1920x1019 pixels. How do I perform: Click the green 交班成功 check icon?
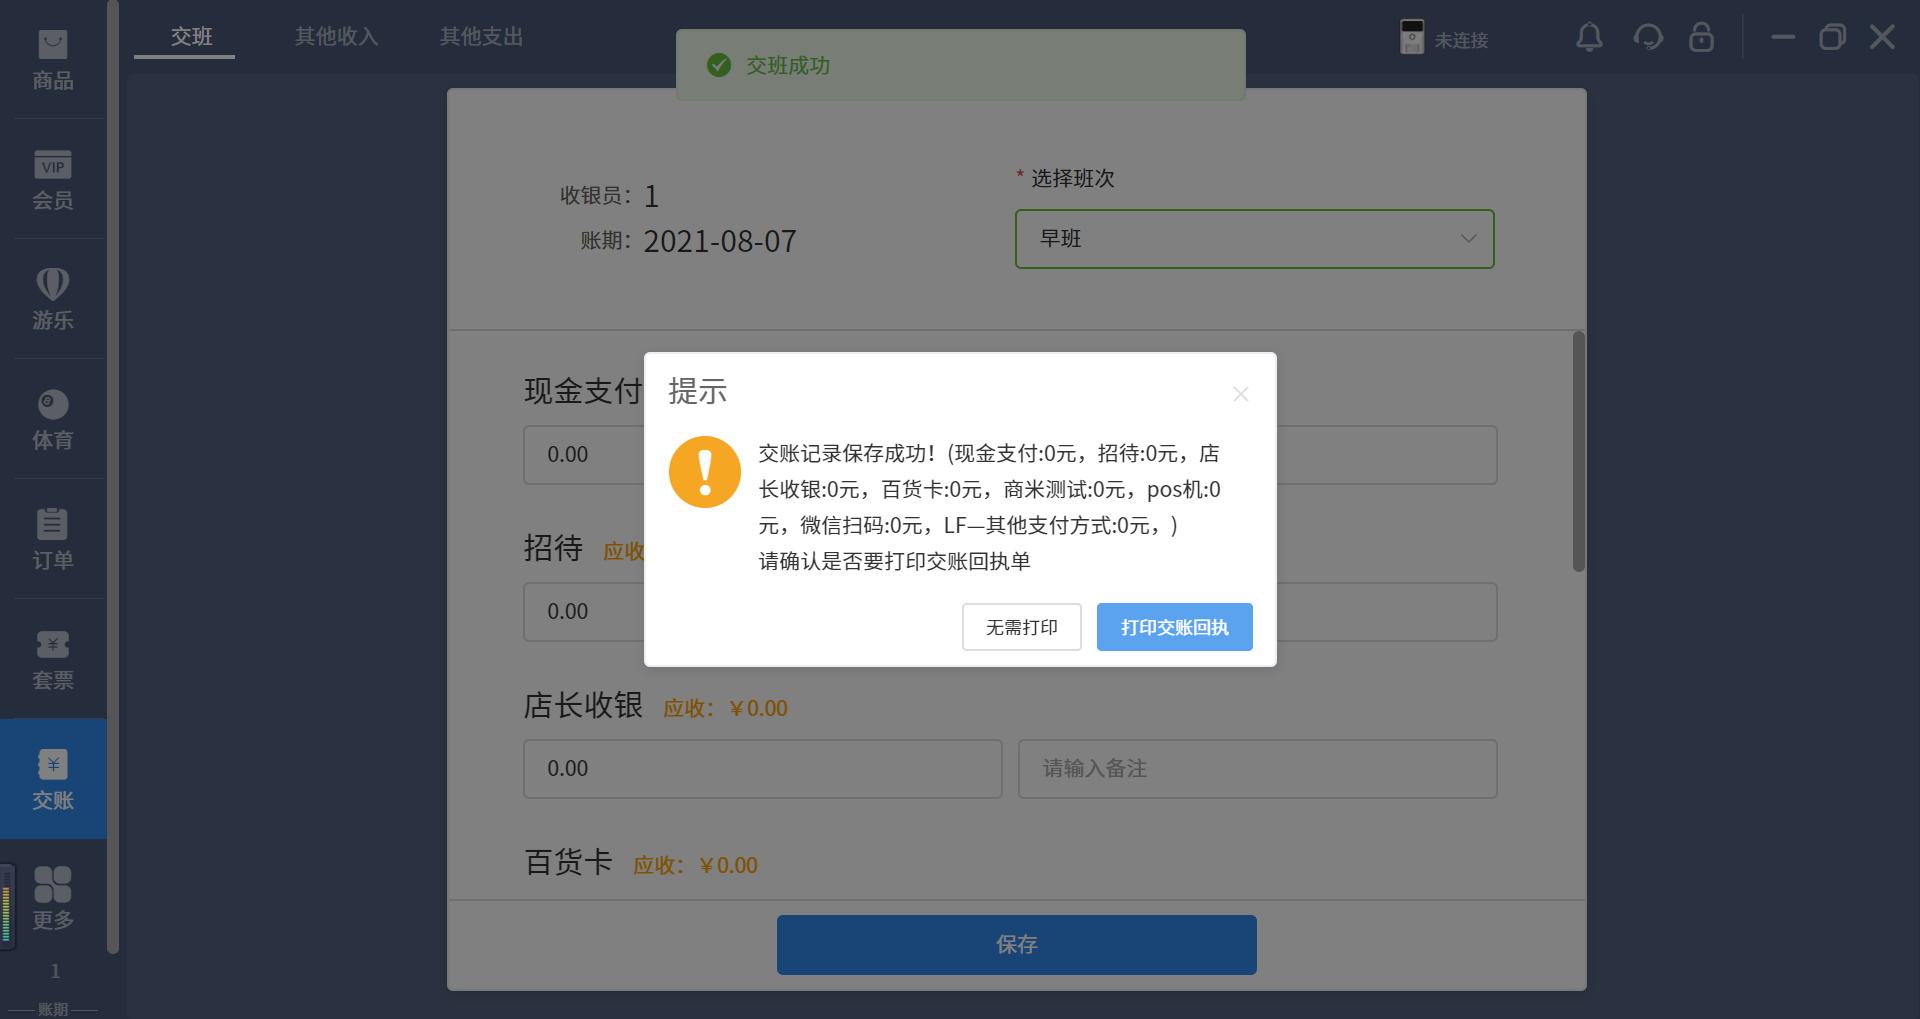tap(719, 65)
